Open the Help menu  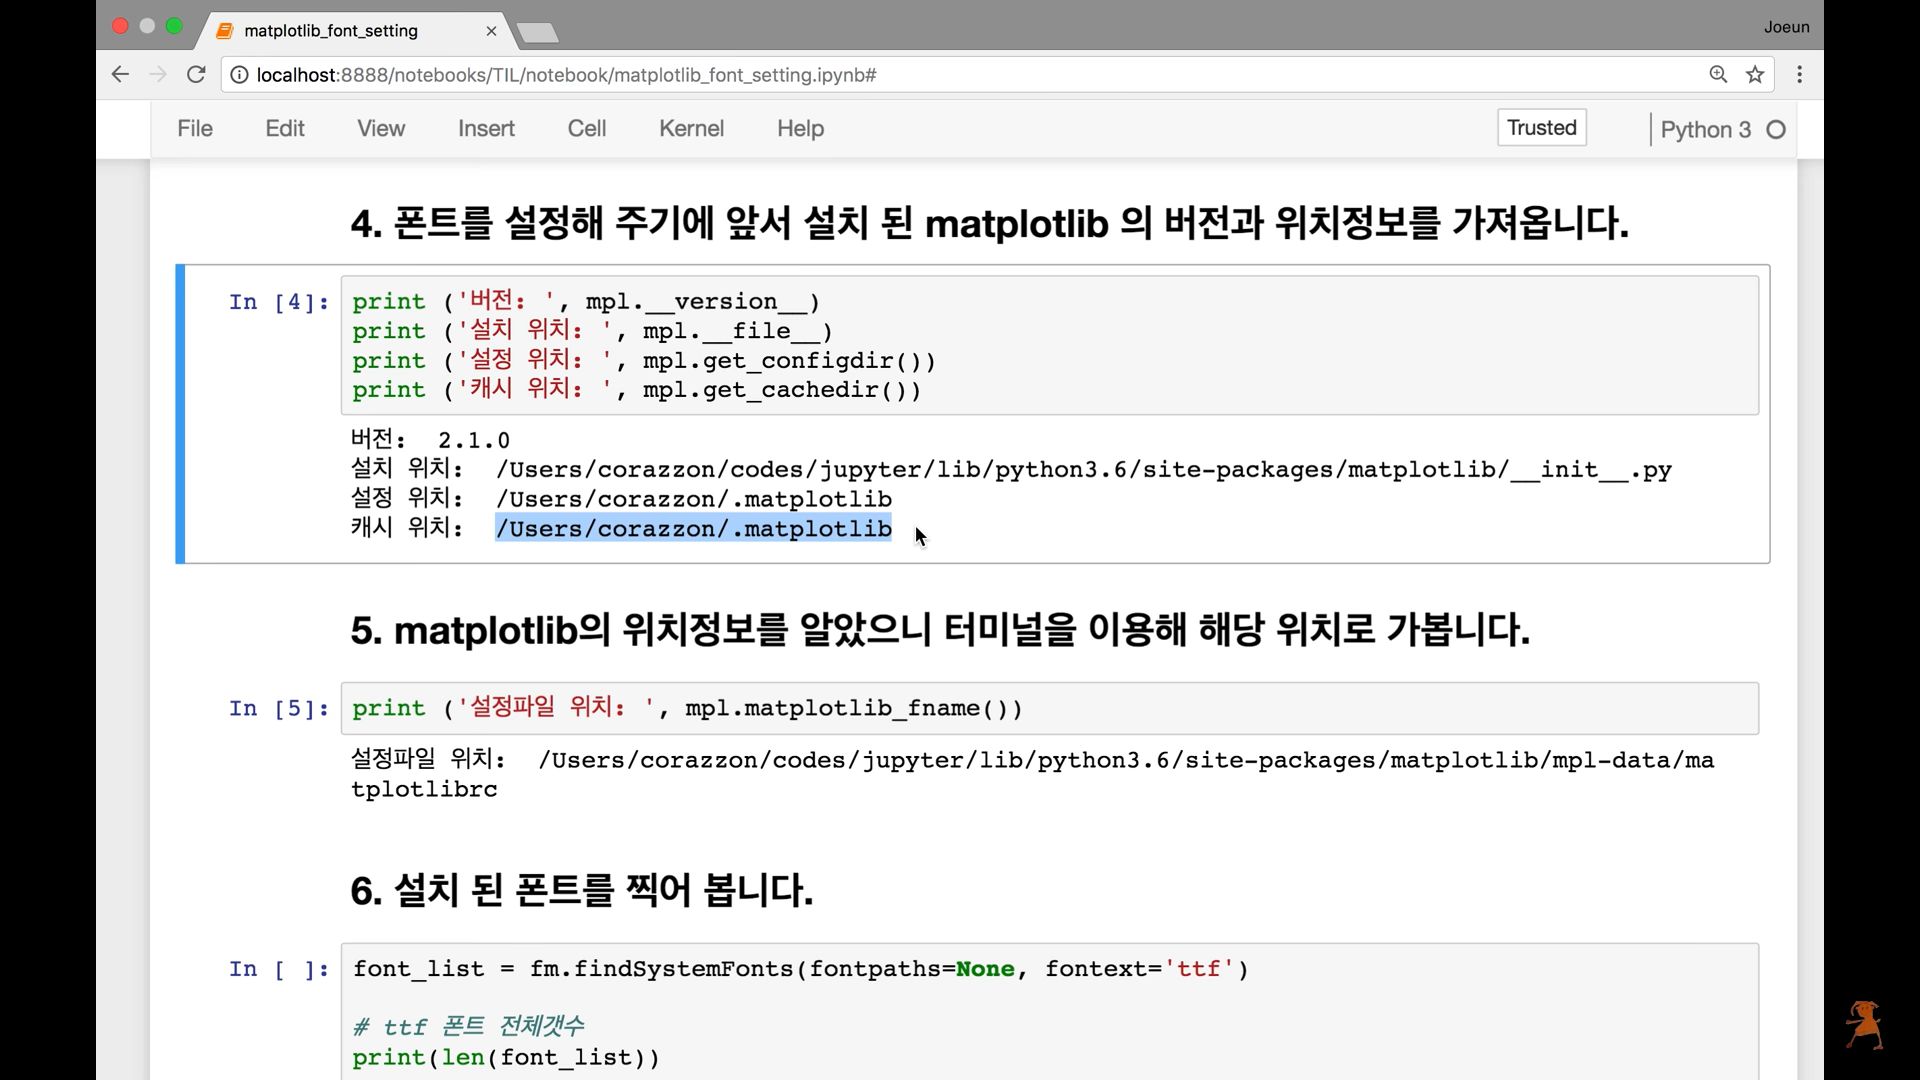pyautogui.click(x=801, y=129)
